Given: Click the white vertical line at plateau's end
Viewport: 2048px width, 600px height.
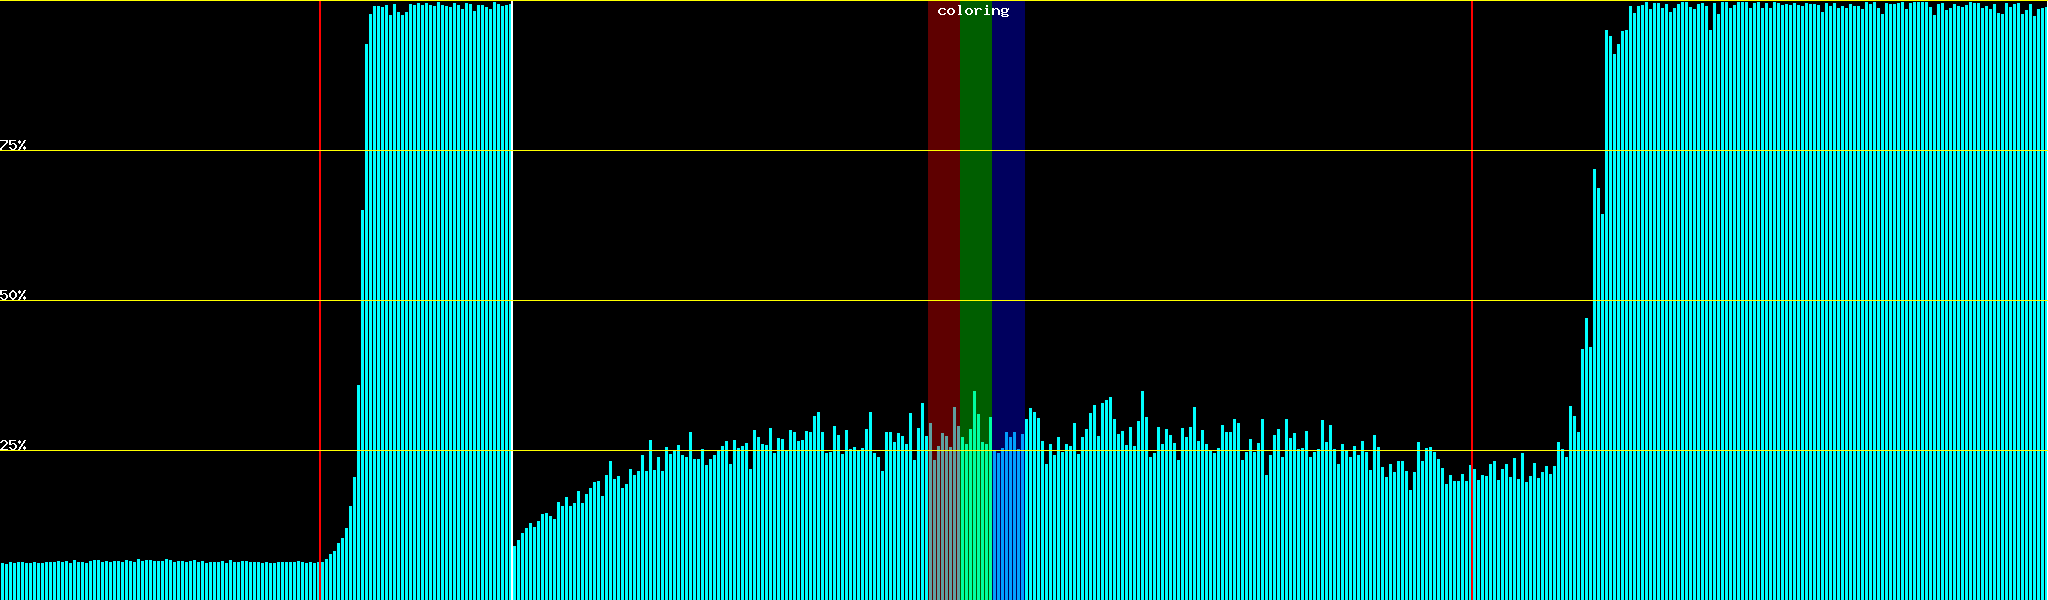Looking at the screenshot, I should click(512, 300).
